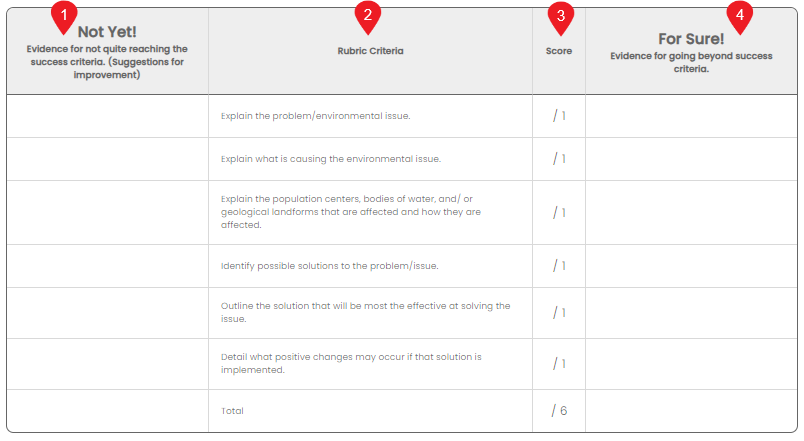Viewport: 804px width, 441px height.
Task: Click red marker number 3
Action: 560,17
